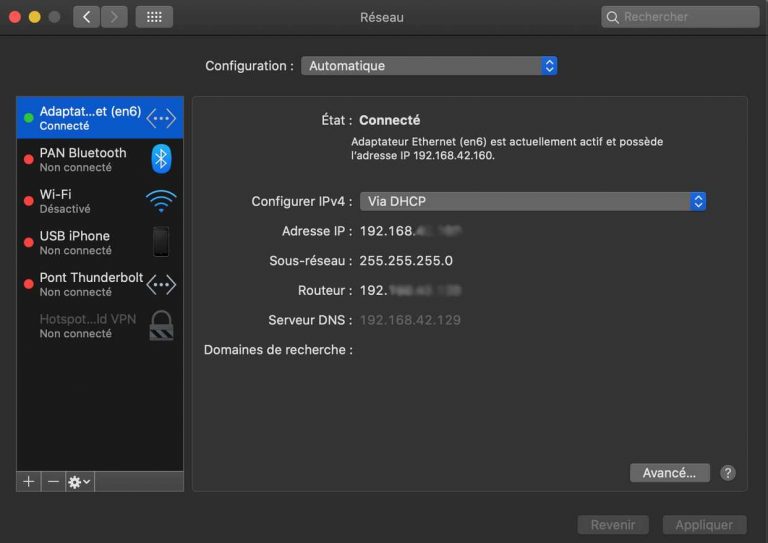
Task: Click Sous-réseau value 255.255.255.0
Action: (x=406, y=260)
